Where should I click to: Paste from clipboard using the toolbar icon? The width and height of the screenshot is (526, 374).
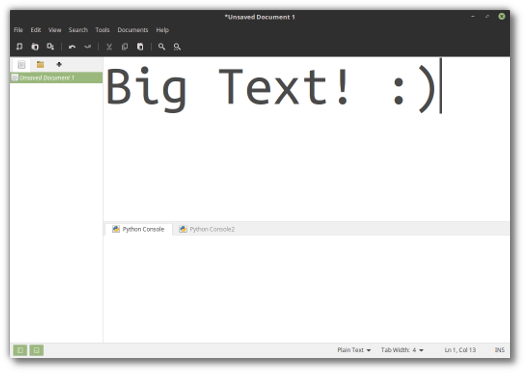pyautogui.click(x=140, y=47)
